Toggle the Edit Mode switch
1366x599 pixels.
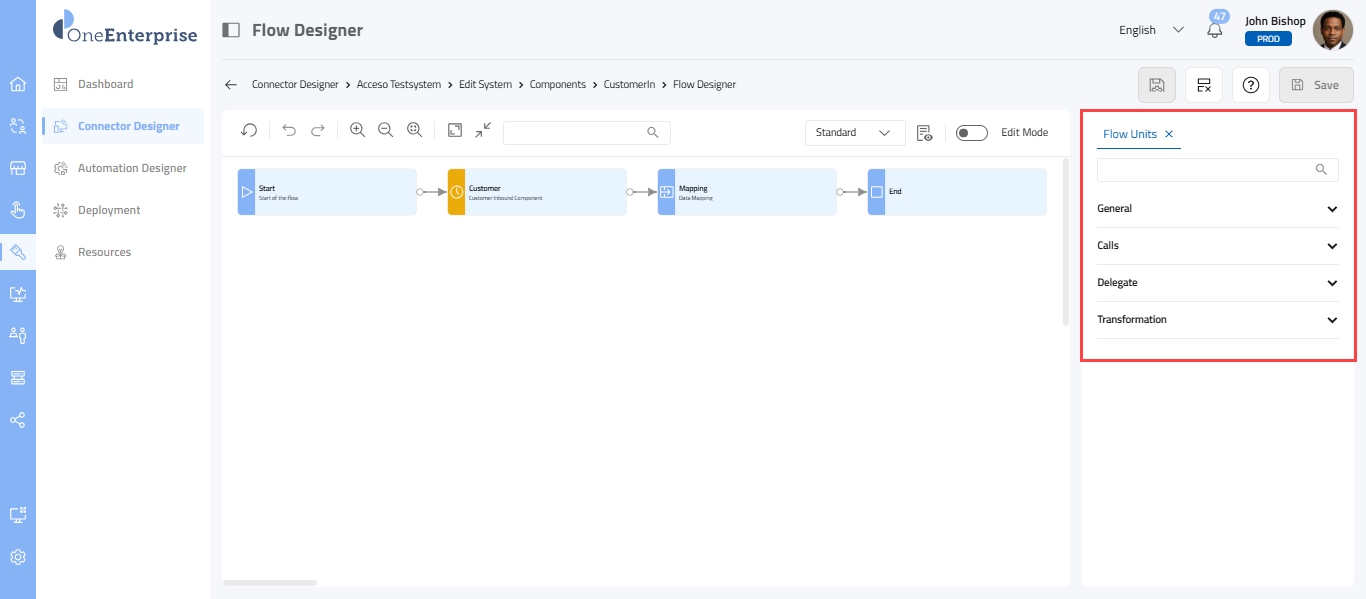pos(971,133)
